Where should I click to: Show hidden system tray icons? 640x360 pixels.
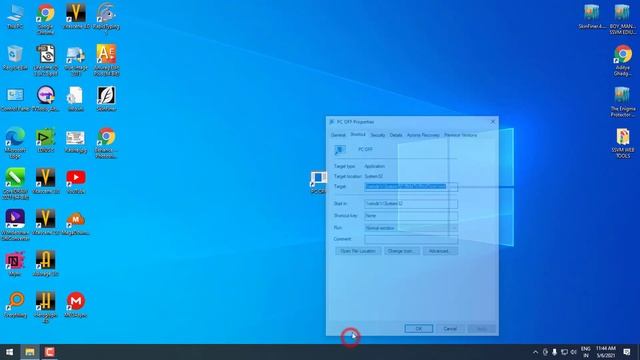point(536,352)
